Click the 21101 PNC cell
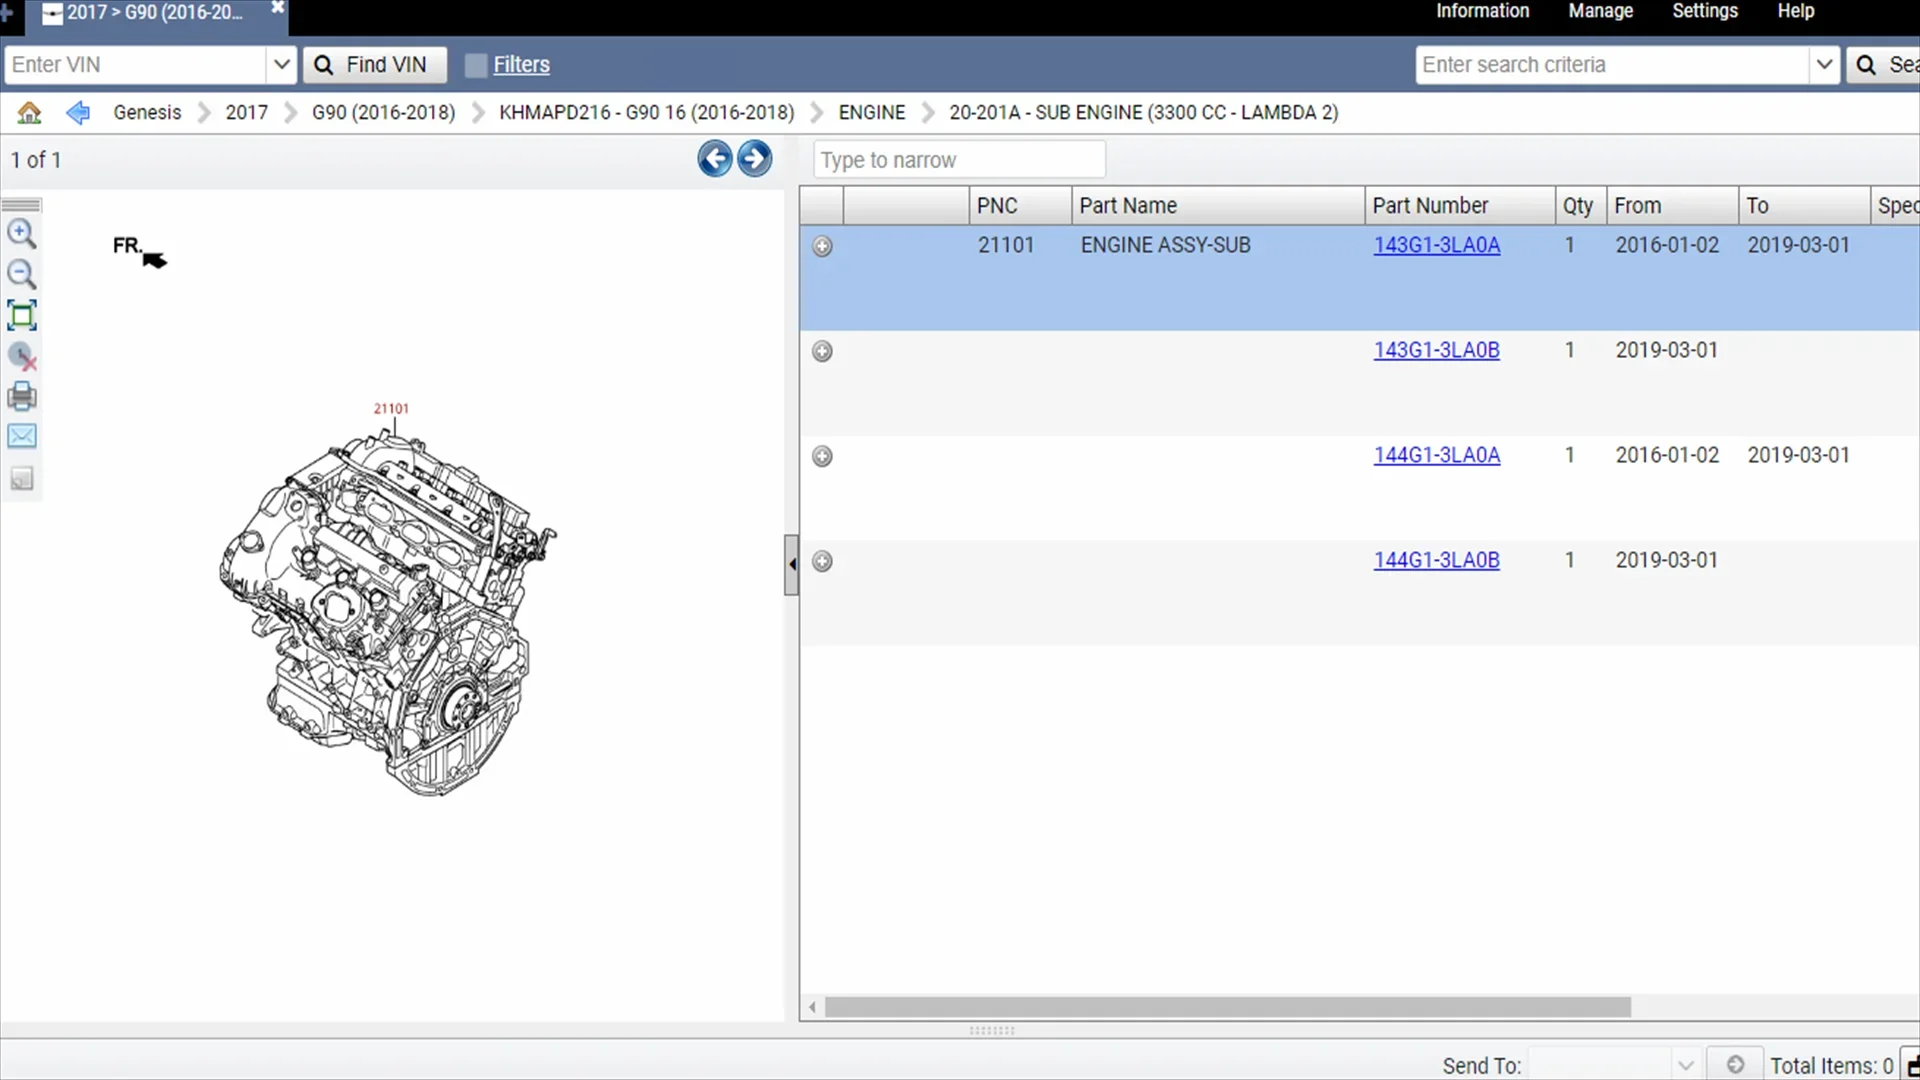The height and width of the screenshot is (1080, 1920). [x=1005, y=245]
